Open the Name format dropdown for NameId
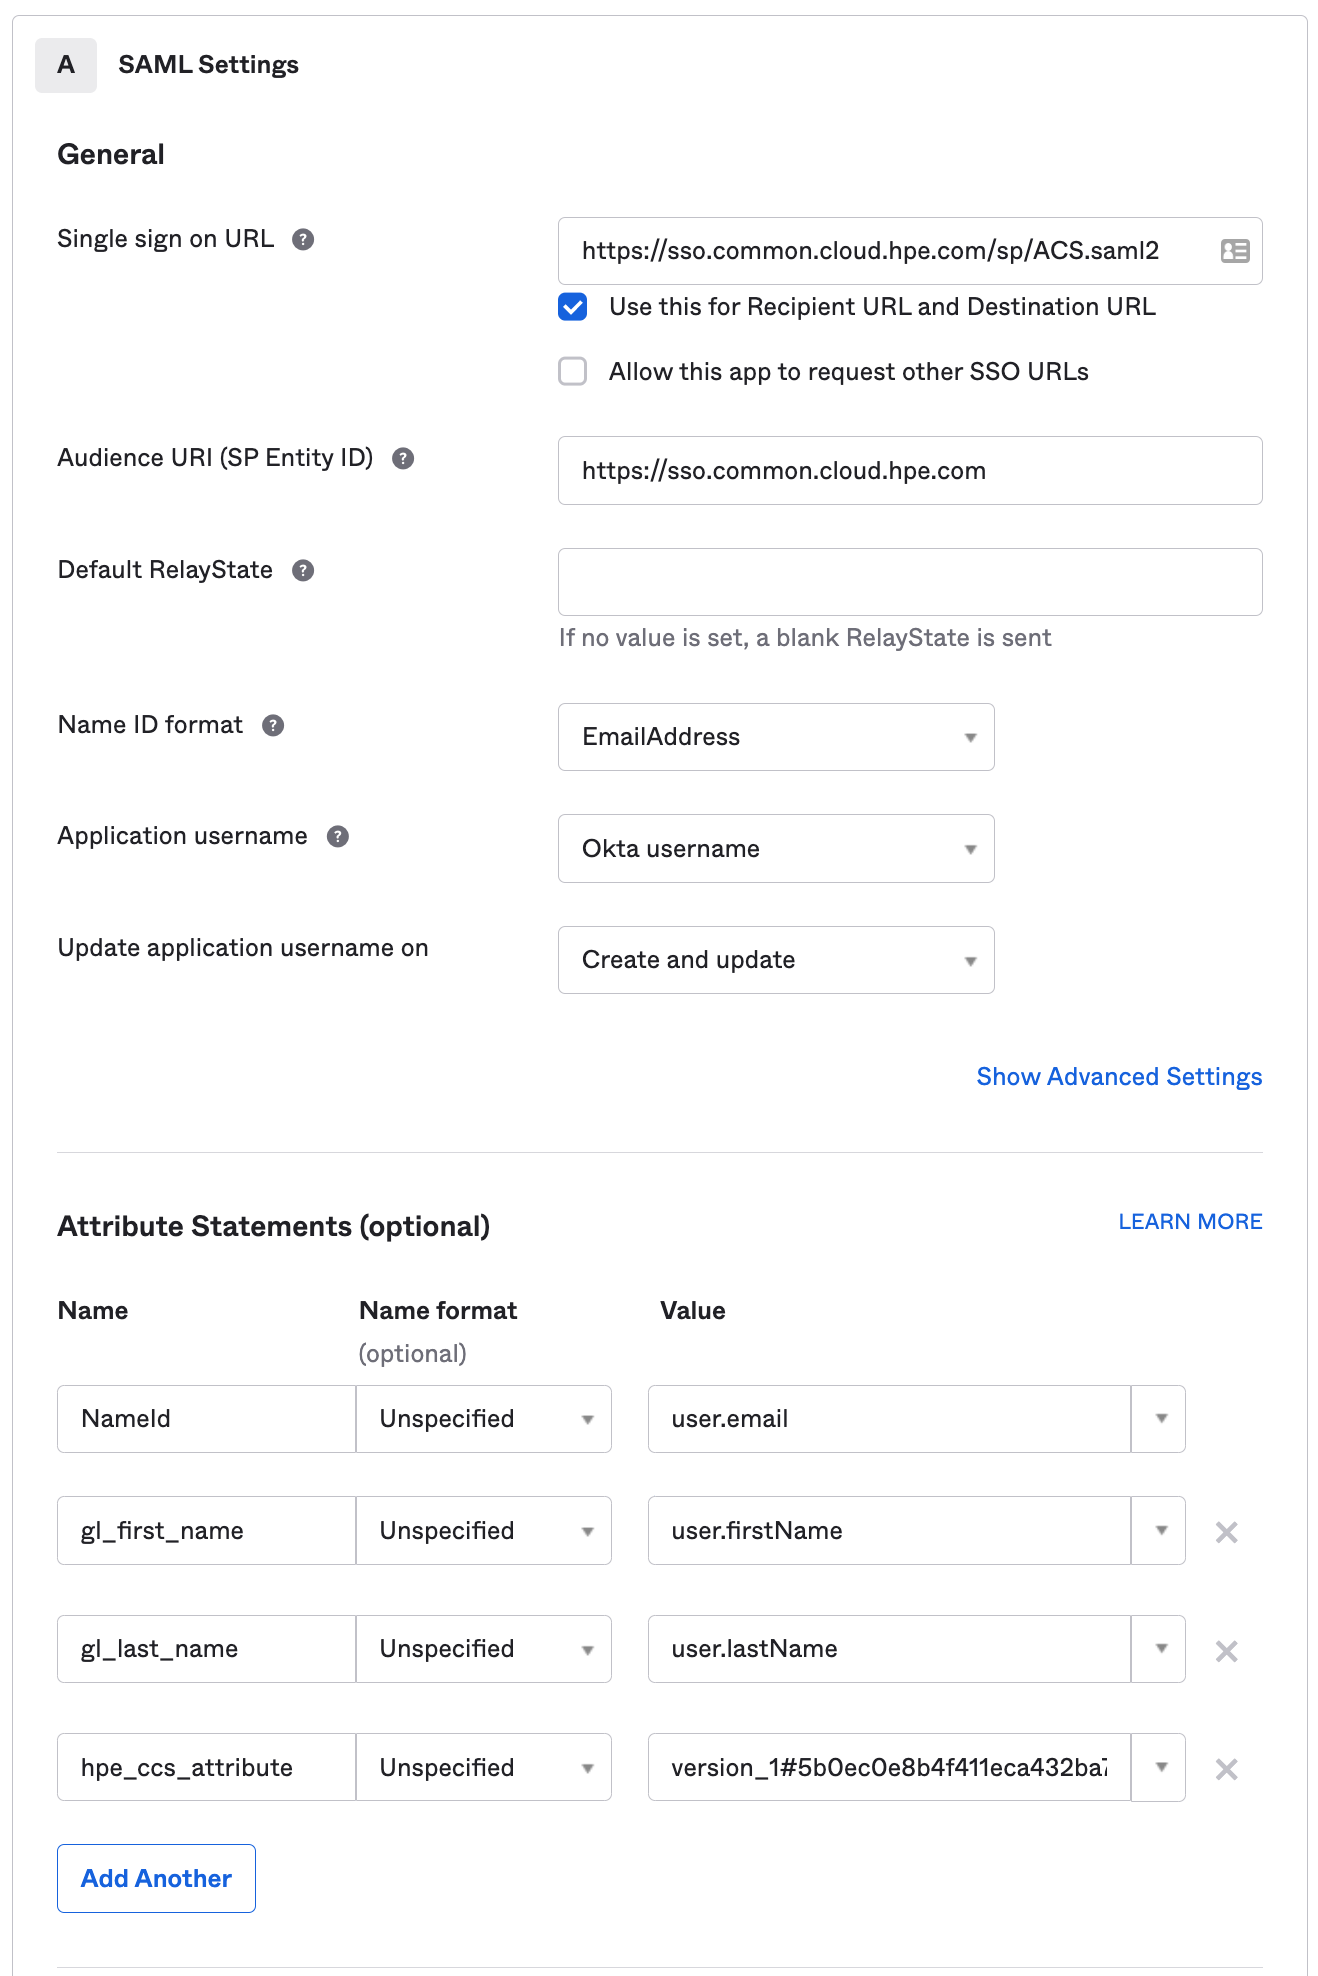Image resolution: width=1318 pixels, height=1976 pixels. [x=588, y=1419]
